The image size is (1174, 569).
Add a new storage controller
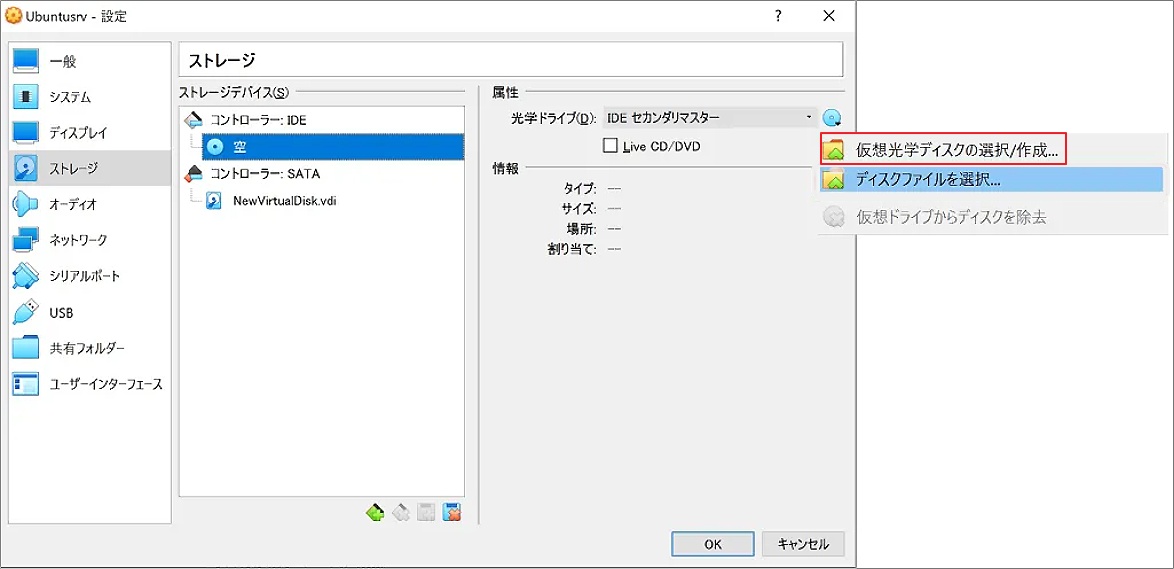tap(375, 512)
